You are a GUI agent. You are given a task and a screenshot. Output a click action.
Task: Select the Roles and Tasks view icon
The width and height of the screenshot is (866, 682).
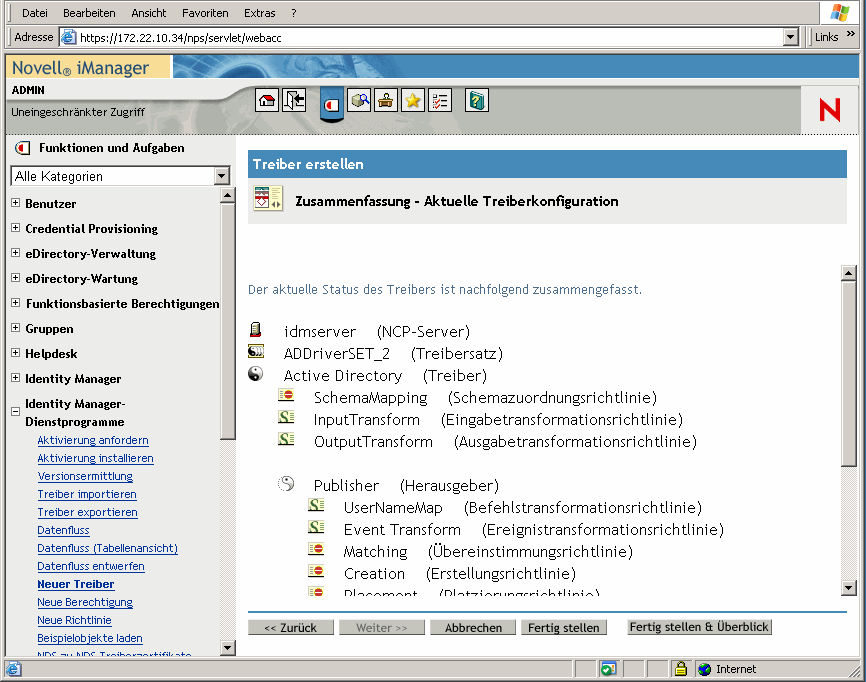332,101
